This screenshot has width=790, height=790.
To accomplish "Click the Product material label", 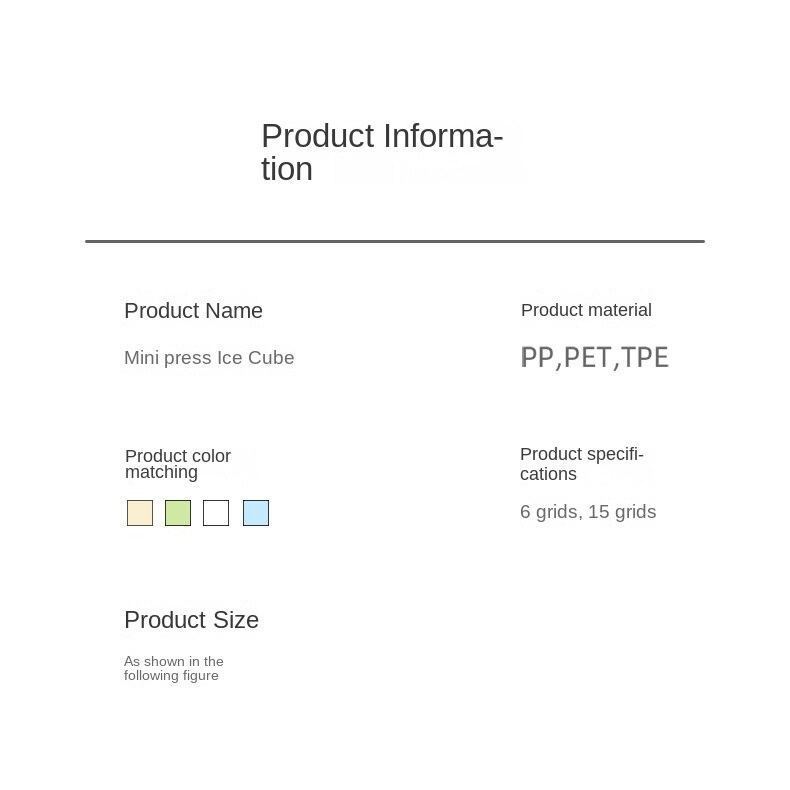I will coord(586,310).
